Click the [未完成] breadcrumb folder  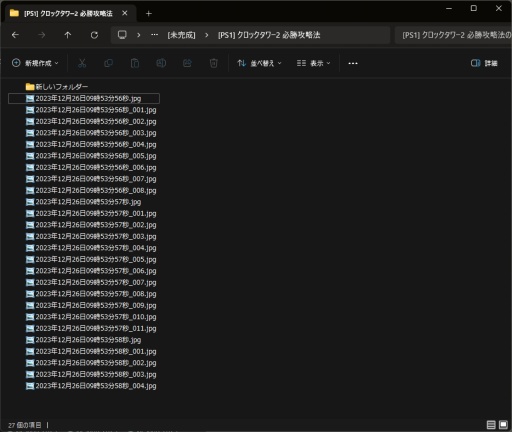click(x=181, y=35)
